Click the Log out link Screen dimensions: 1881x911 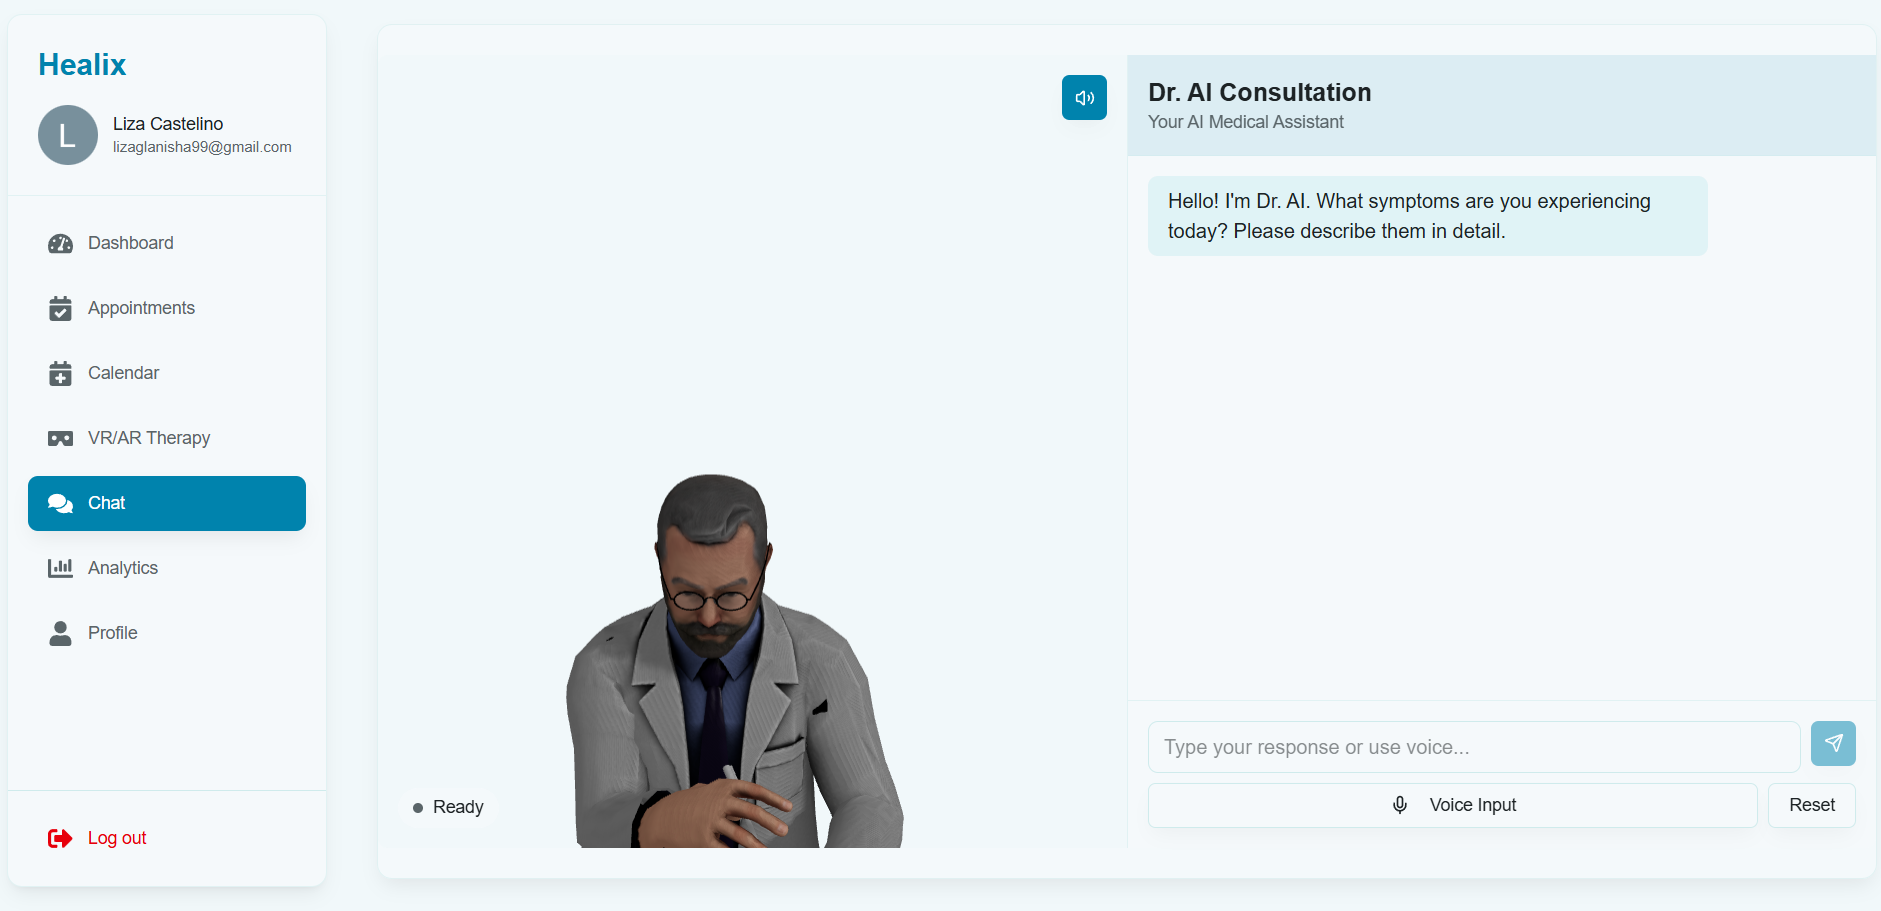[x=117, y=838]
